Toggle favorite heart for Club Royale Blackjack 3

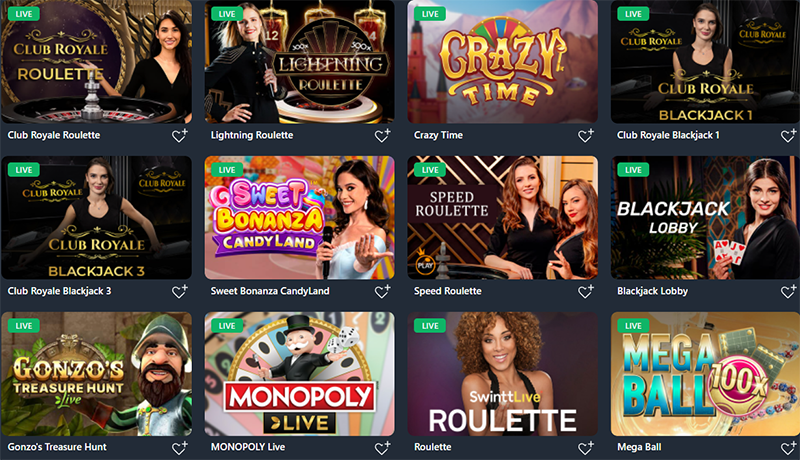point(179,292)
